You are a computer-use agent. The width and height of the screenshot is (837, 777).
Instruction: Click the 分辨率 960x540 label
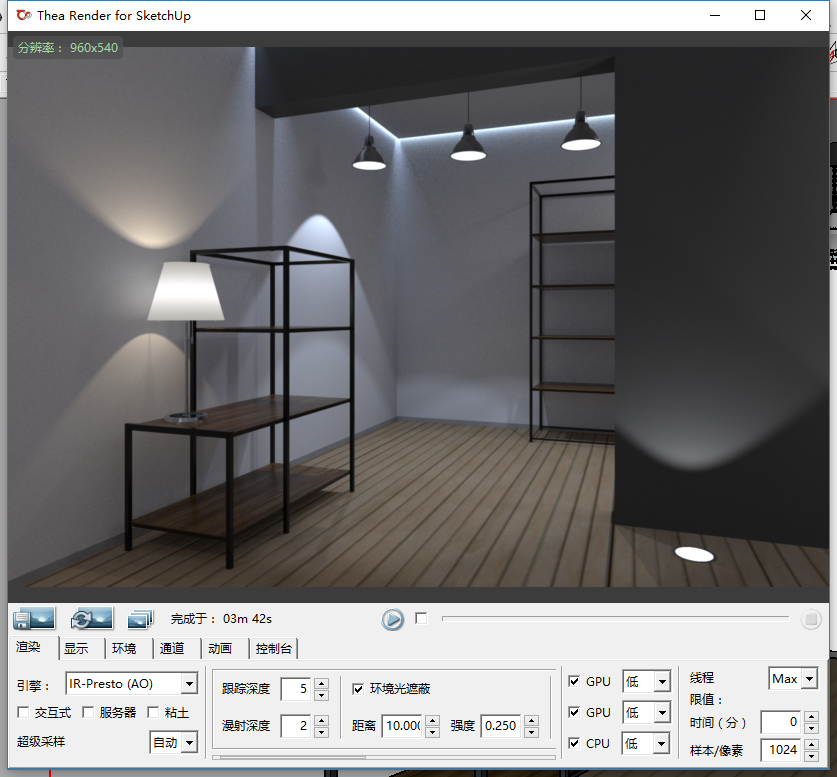pyautogui.click(x=68, y=47)
